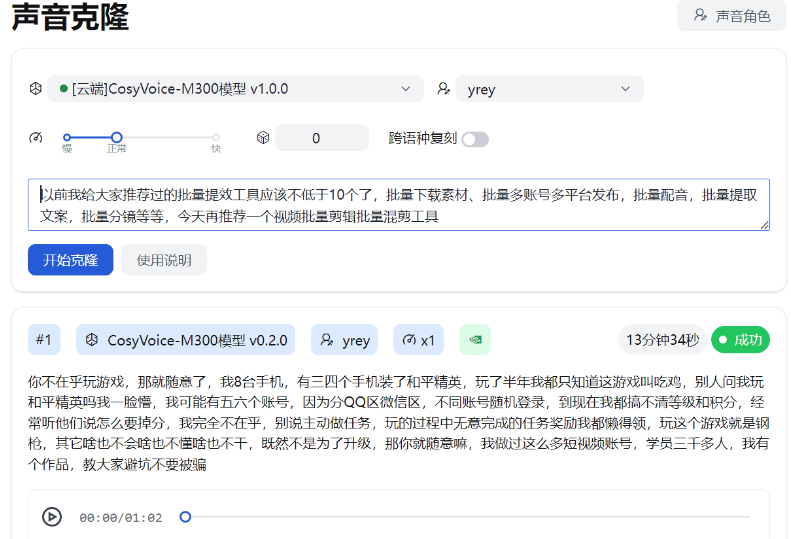Click the CosyVoice-M300 v0.2.0 model badge

186,340
